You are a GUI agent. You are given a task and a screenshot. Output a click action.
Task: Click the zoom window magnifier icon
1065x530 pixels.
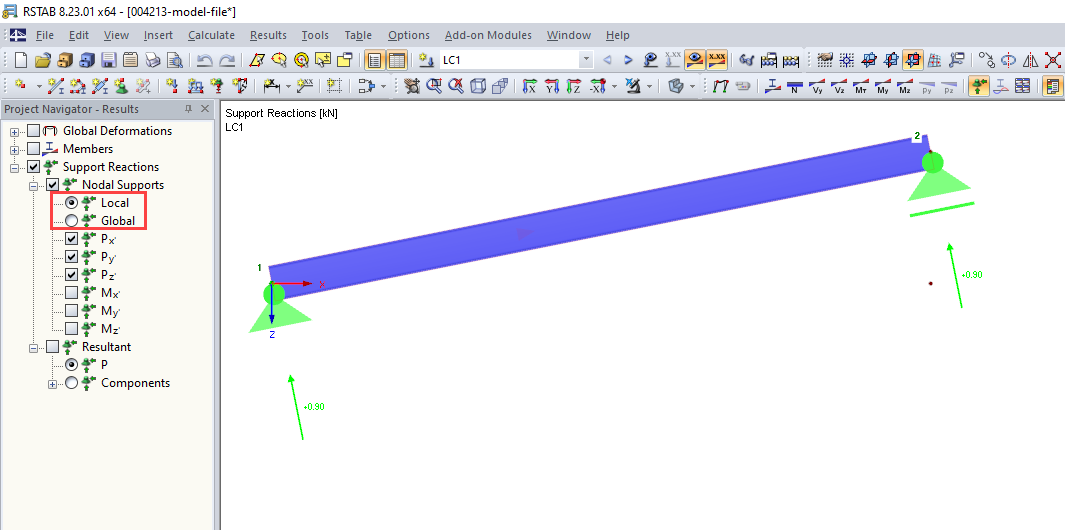click(433, 86)
